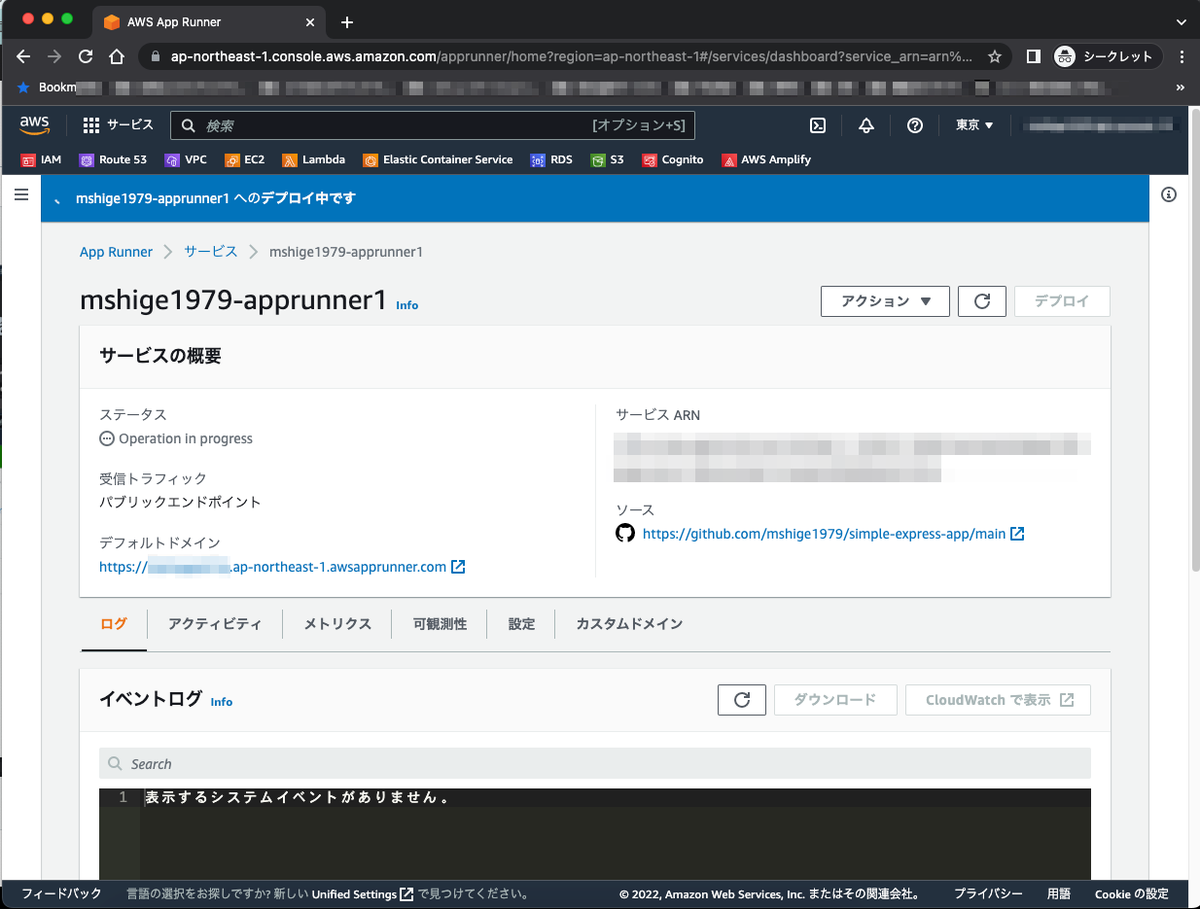
Task: Open the GitHub simple-express-app source link
Action: (833, 534)
